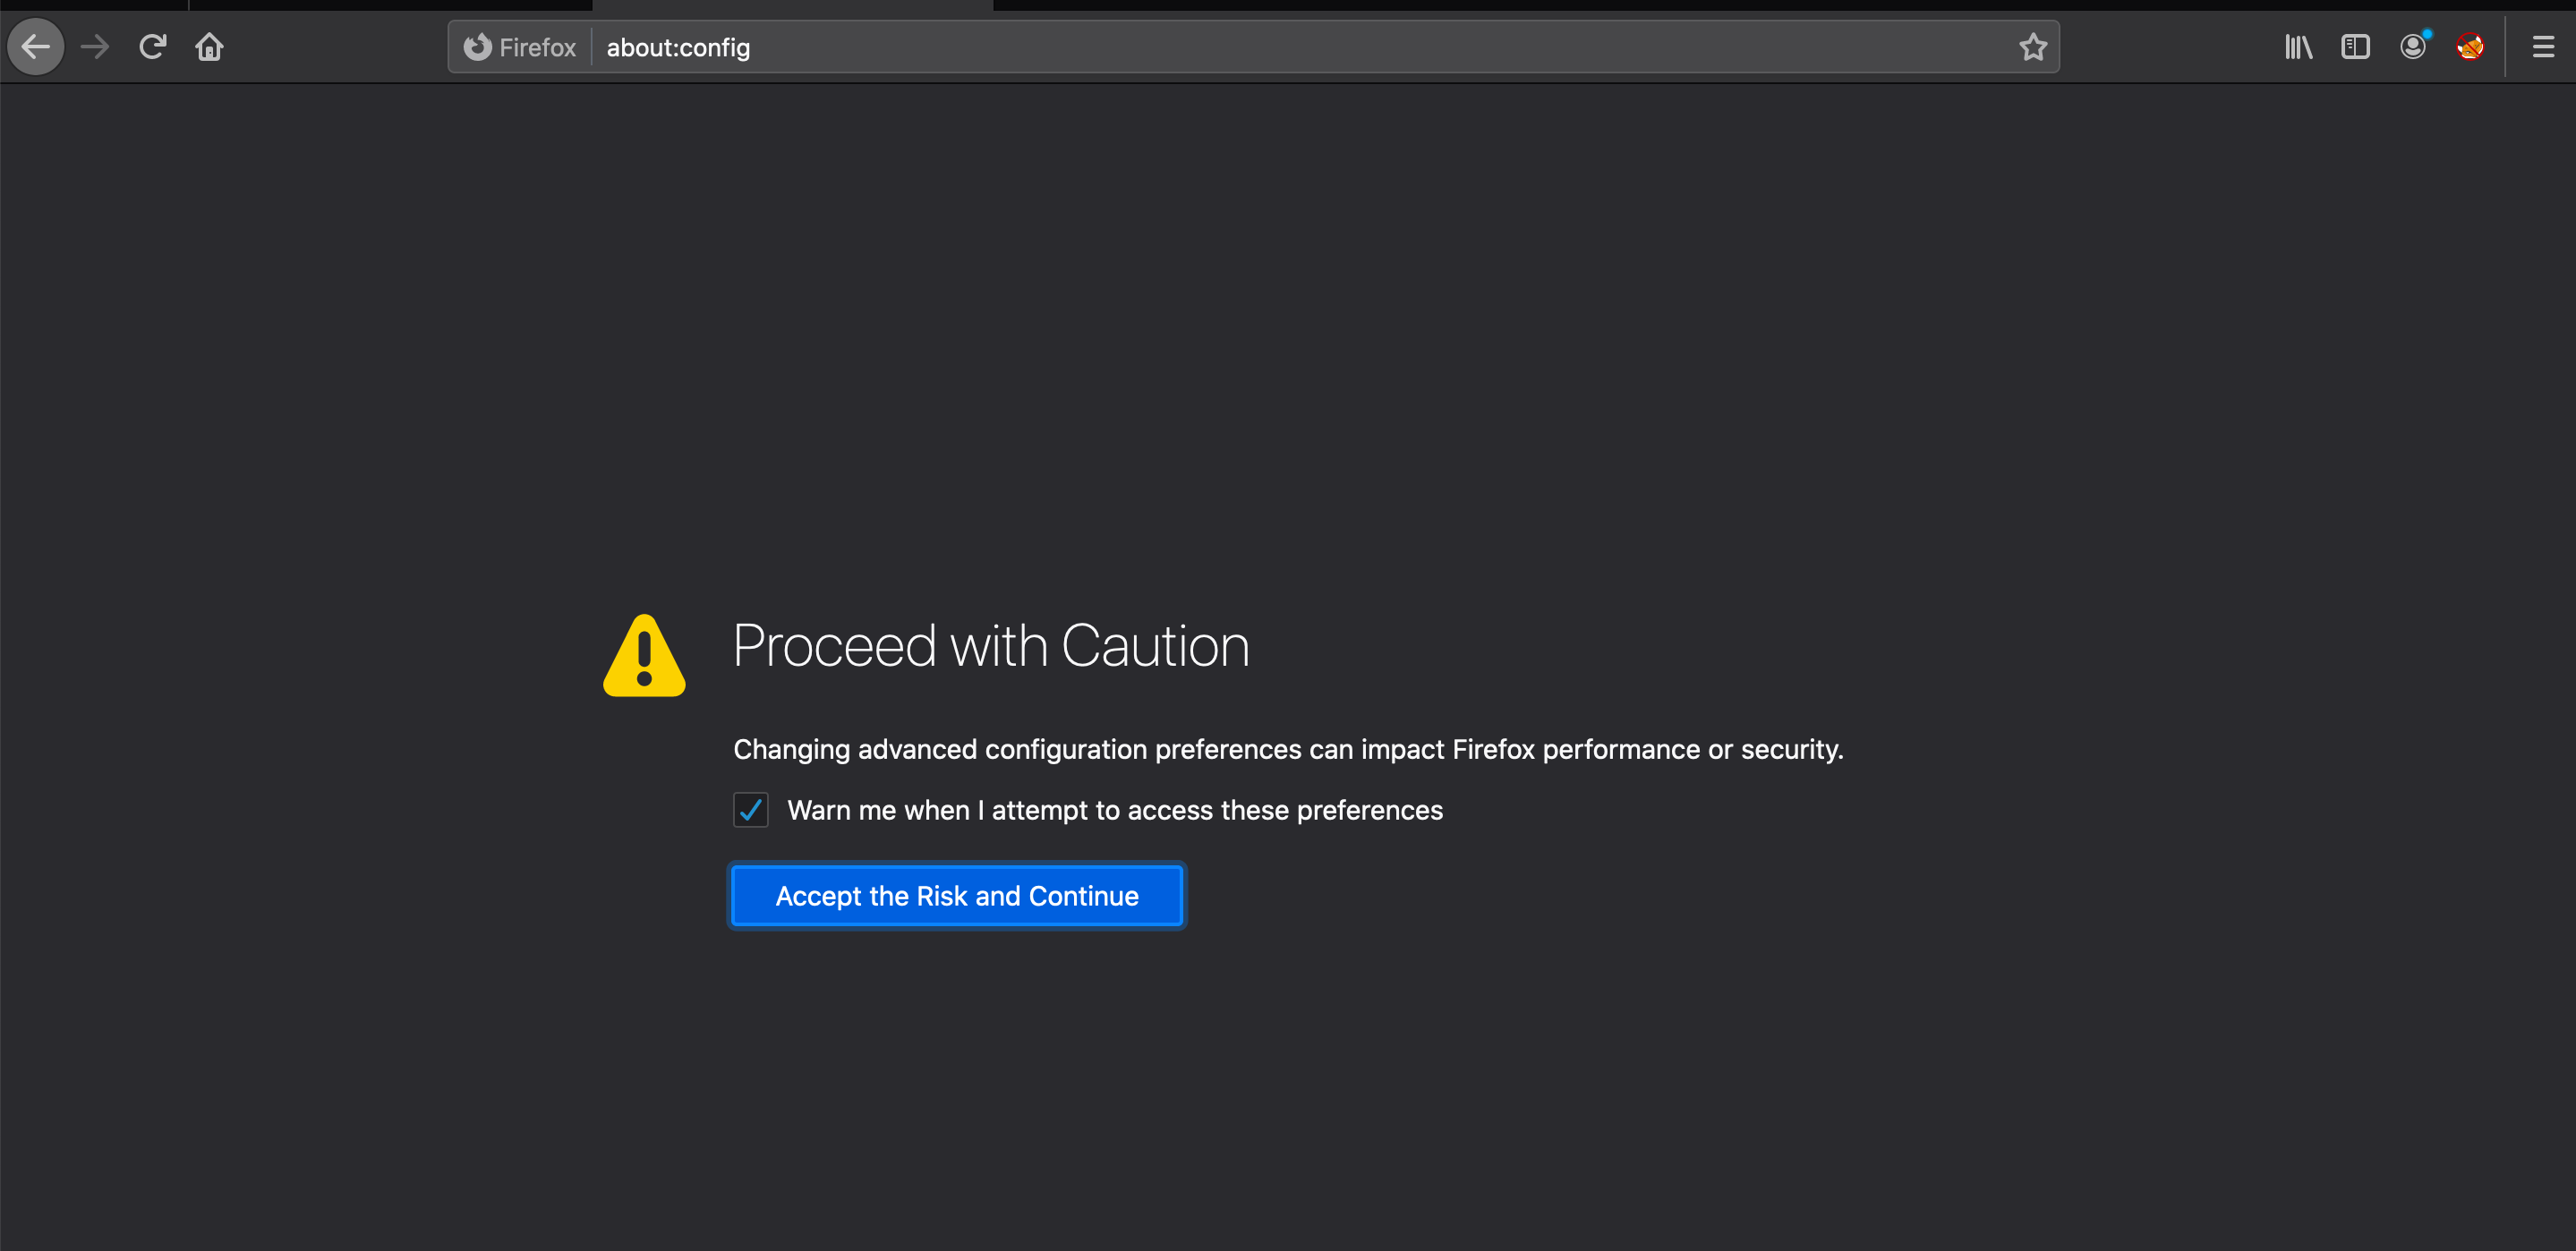Show the sidebars panel
Image resolution: width=2576 pixels, height=1251 pixels.
coord(2355,47)
